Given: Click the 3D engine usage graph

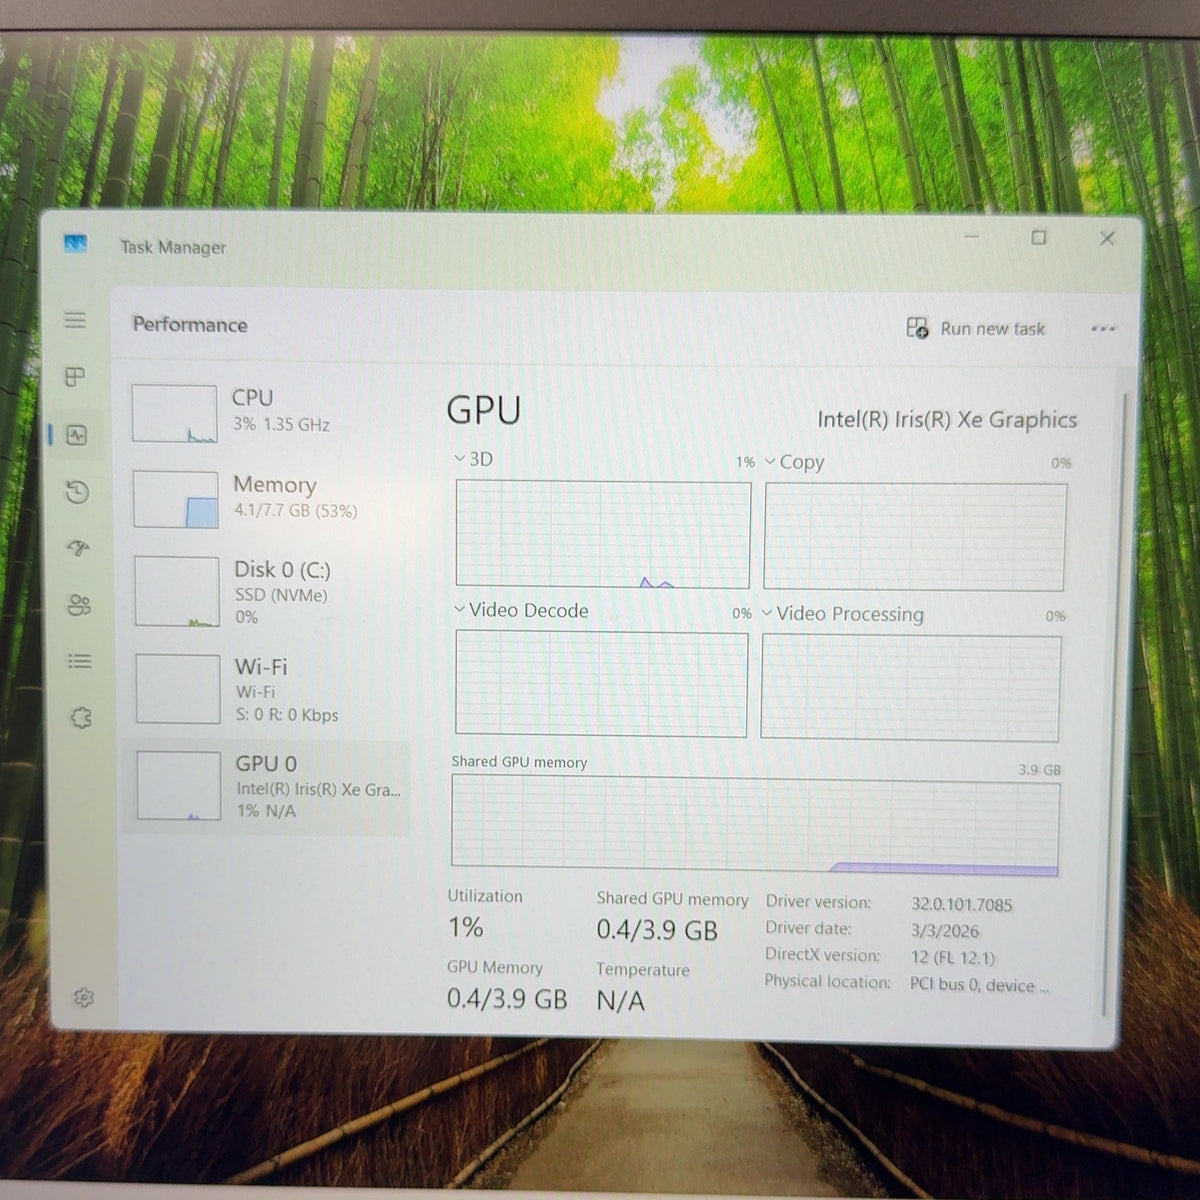Looking at the screenshot, I should (603, 534).
